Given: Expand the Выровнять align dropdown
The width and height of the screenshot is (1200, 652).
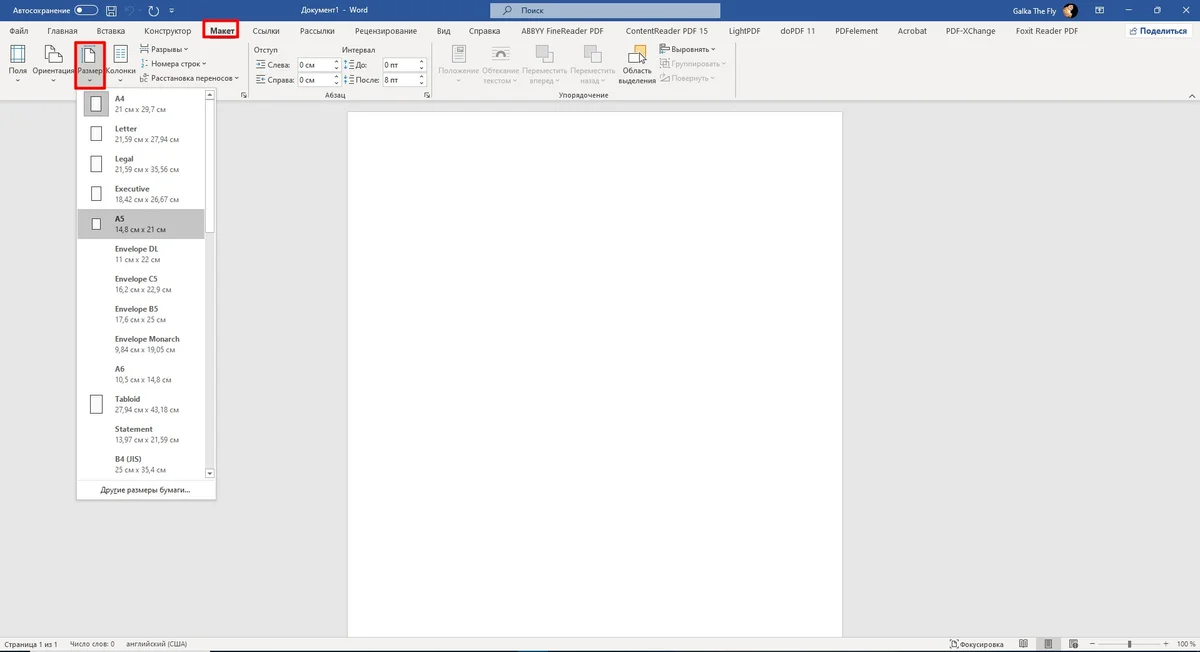Looking at the screenshot, I should [x=688, y=49].
